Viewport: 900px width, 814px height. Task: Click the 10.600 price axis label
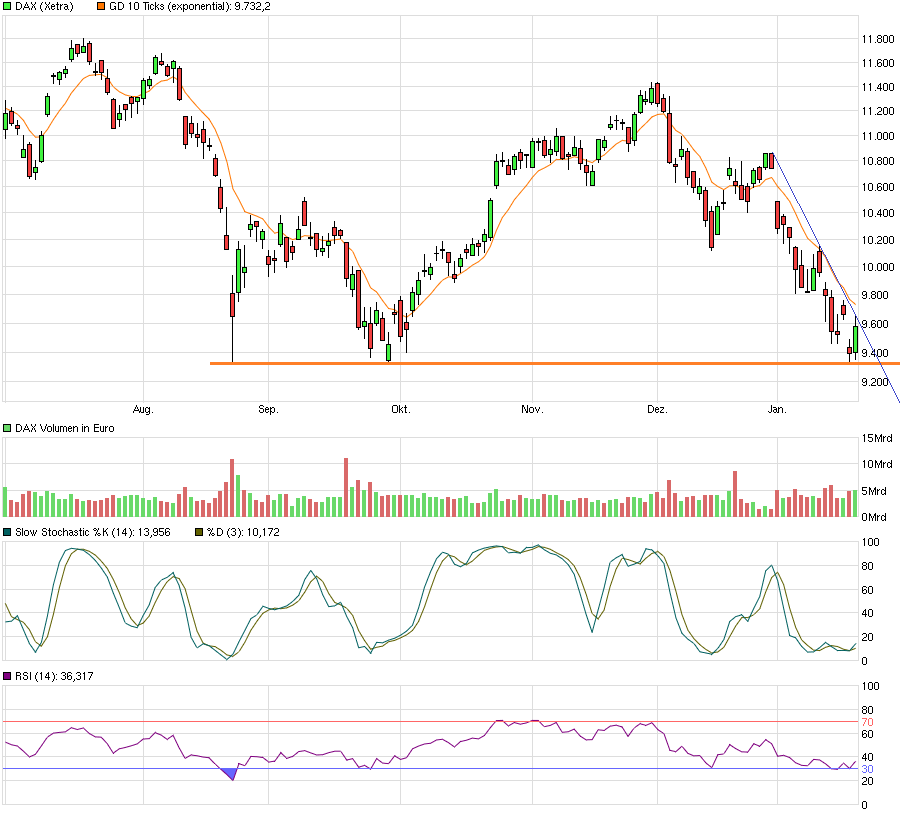tap(878, 187)
